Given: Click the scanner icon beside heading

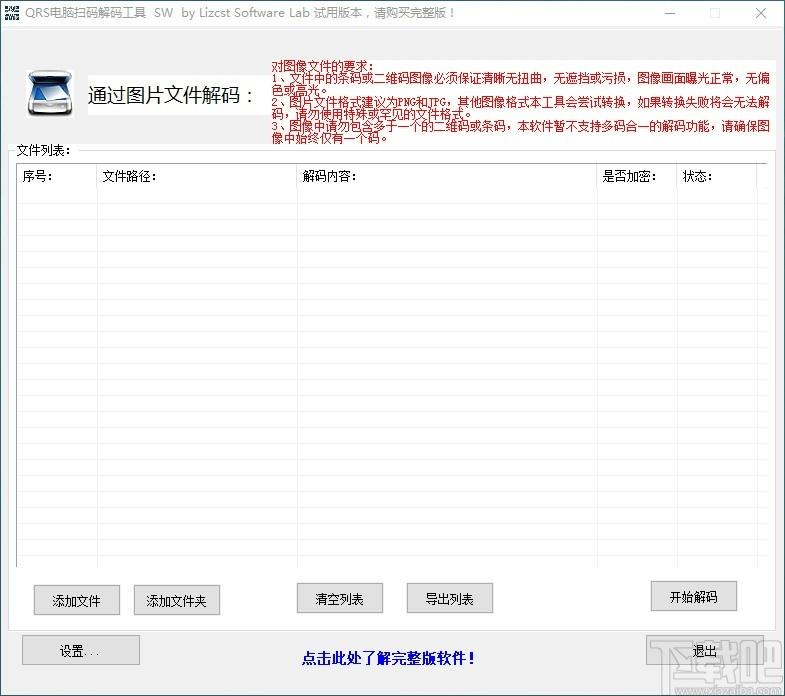Looking at the screenshot, I should click(50, 93).
